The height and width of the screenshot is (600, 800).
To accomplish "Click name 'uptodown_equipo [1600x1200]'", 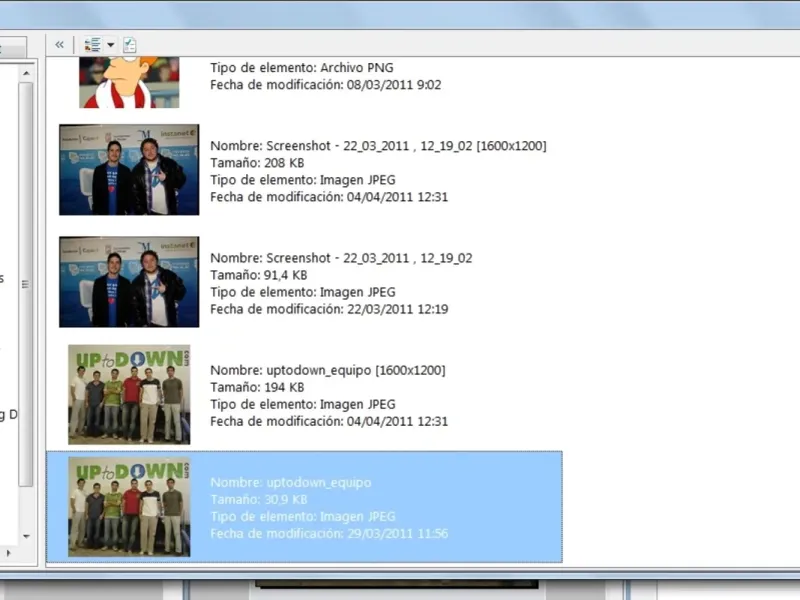I will (x=356, y=370).
